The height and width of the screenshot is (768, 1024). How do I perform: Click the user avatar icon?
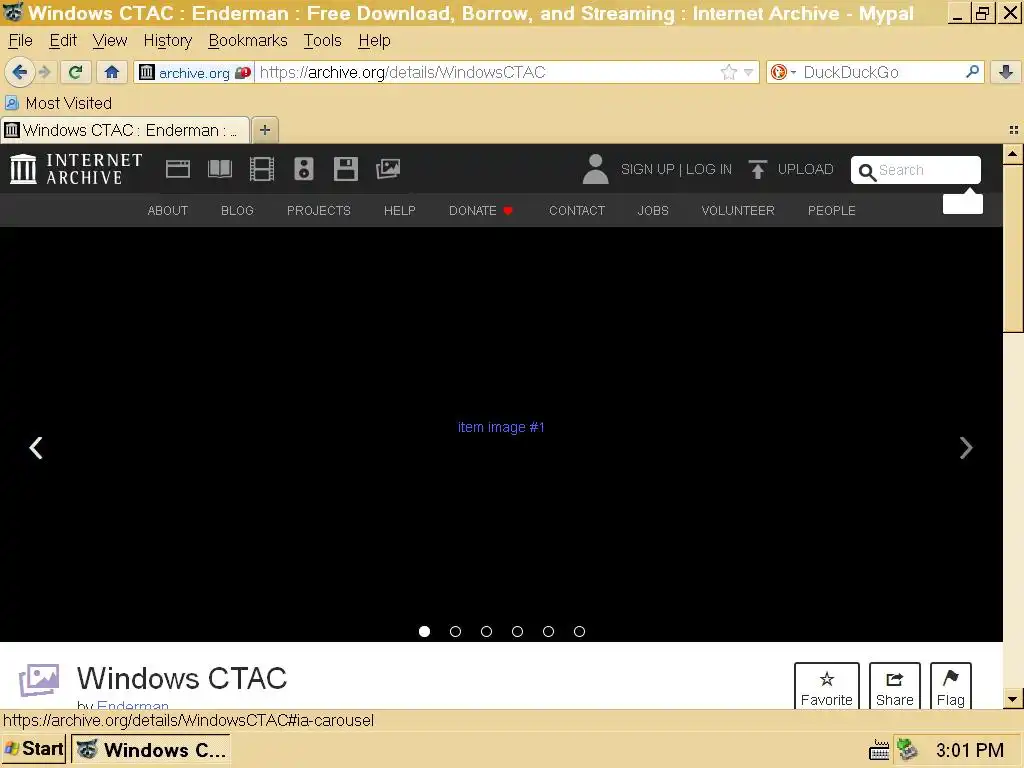click(x=595, y=169)
